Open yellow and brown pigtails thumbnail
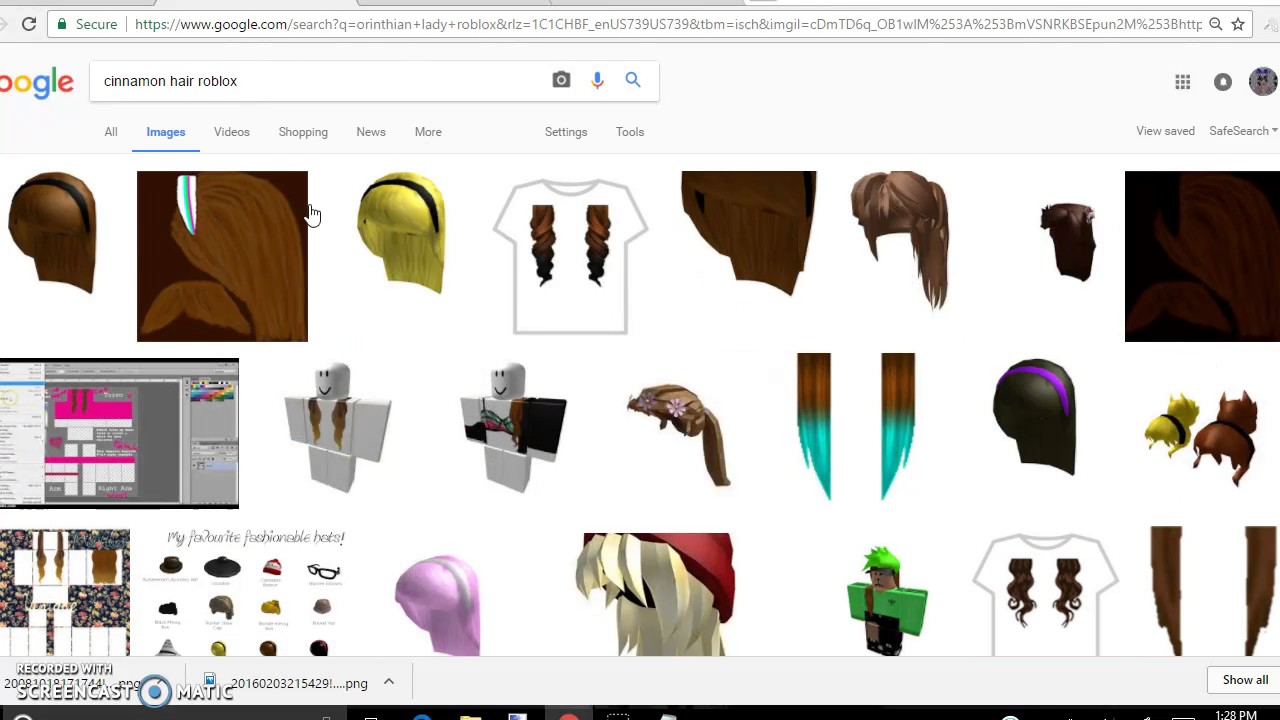Screen dimensions: 1280x720 pyautogui.click(x=1202, y=438)
